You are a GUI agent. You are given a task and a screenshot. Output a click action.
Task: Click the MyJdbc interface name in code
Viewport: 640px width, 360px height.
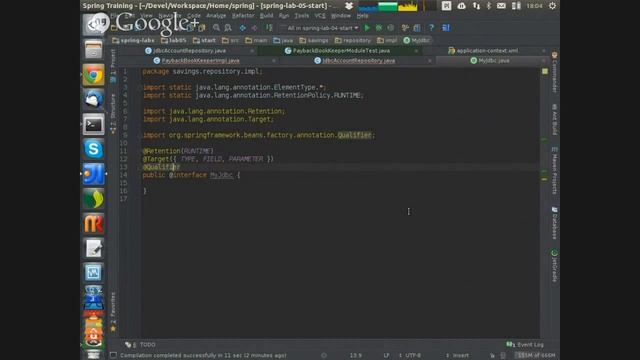tap(221, 175)
